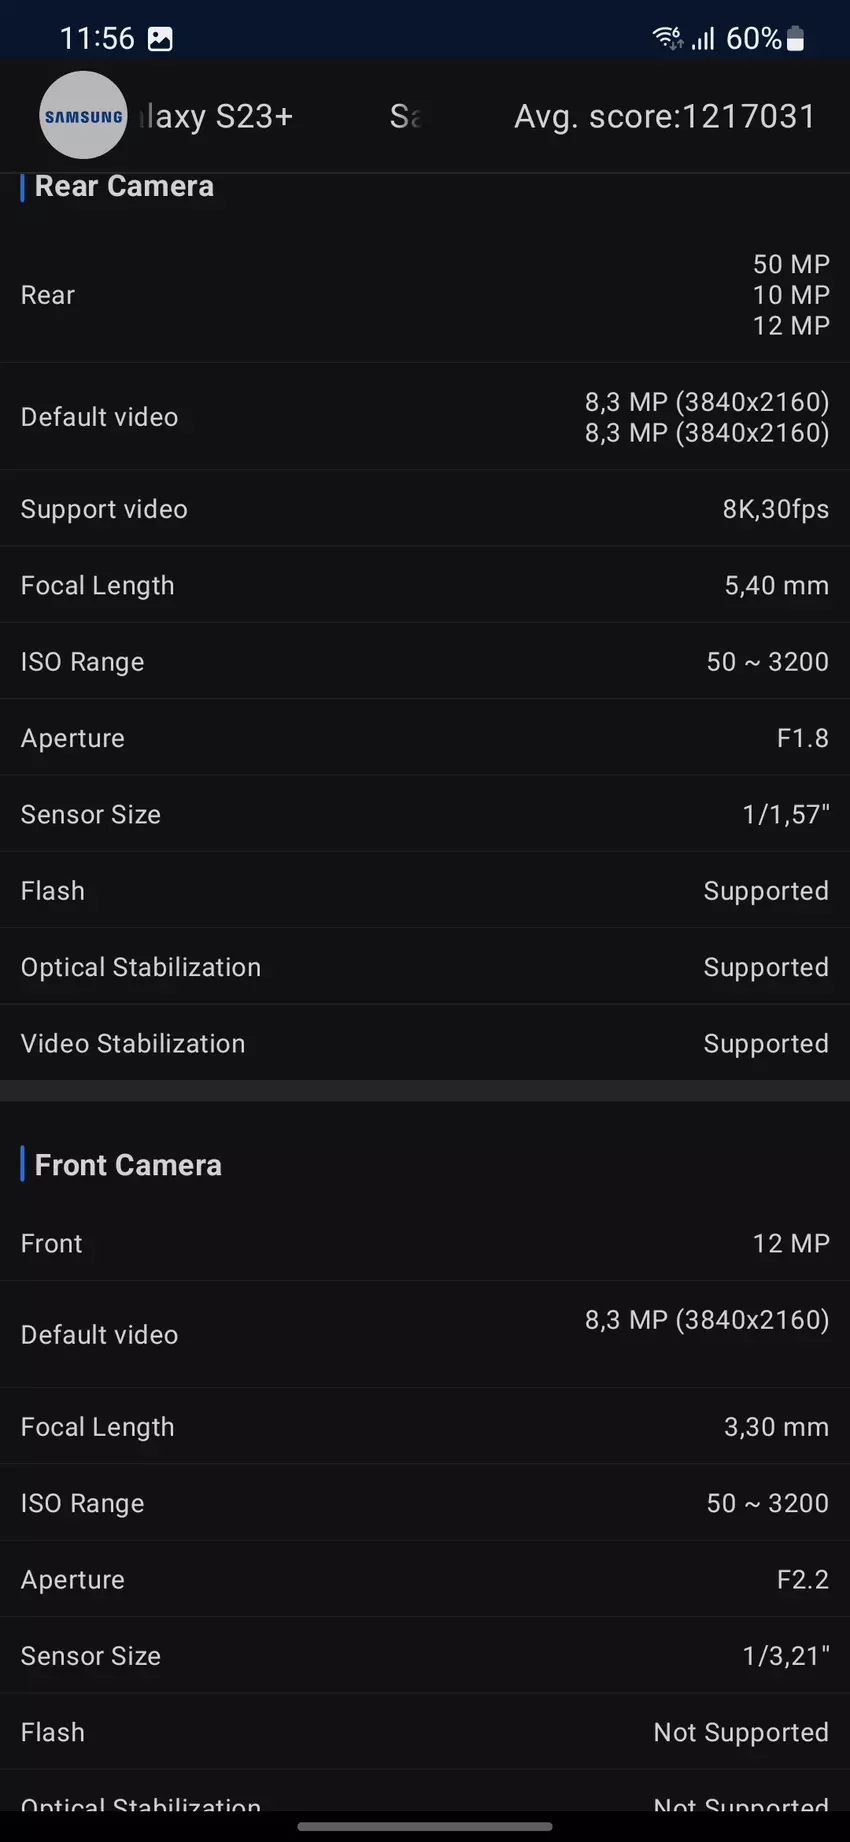This screenshot has height=1842, width=850.
Task: Tap the bottom navigation gesture handle
Action: (424, 1828)
